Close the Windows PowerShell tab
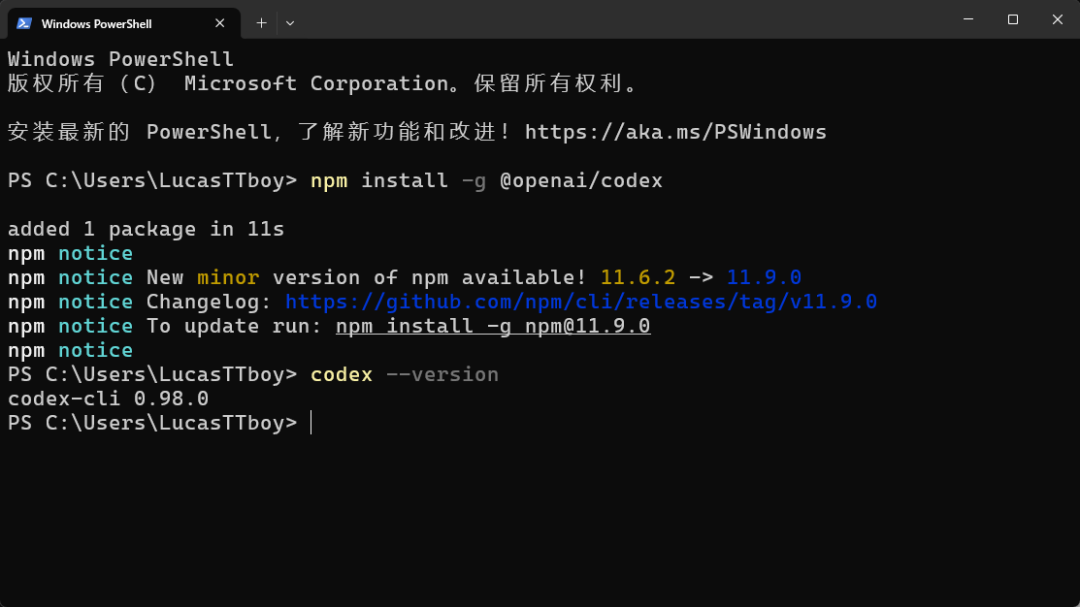The width and height of the screenshot is (1080, 607). tap(222, 23)
